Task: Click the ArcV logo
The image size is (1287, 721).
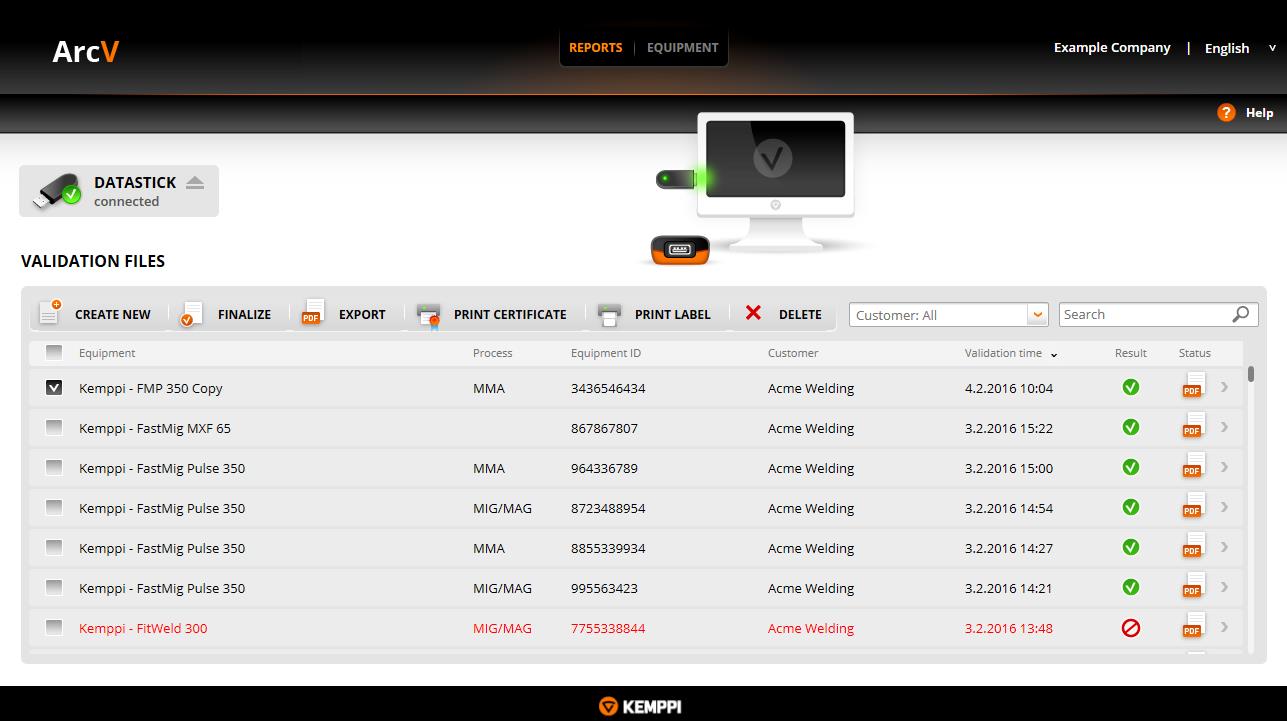Action: pyautogui.click(x=86, y=51)
